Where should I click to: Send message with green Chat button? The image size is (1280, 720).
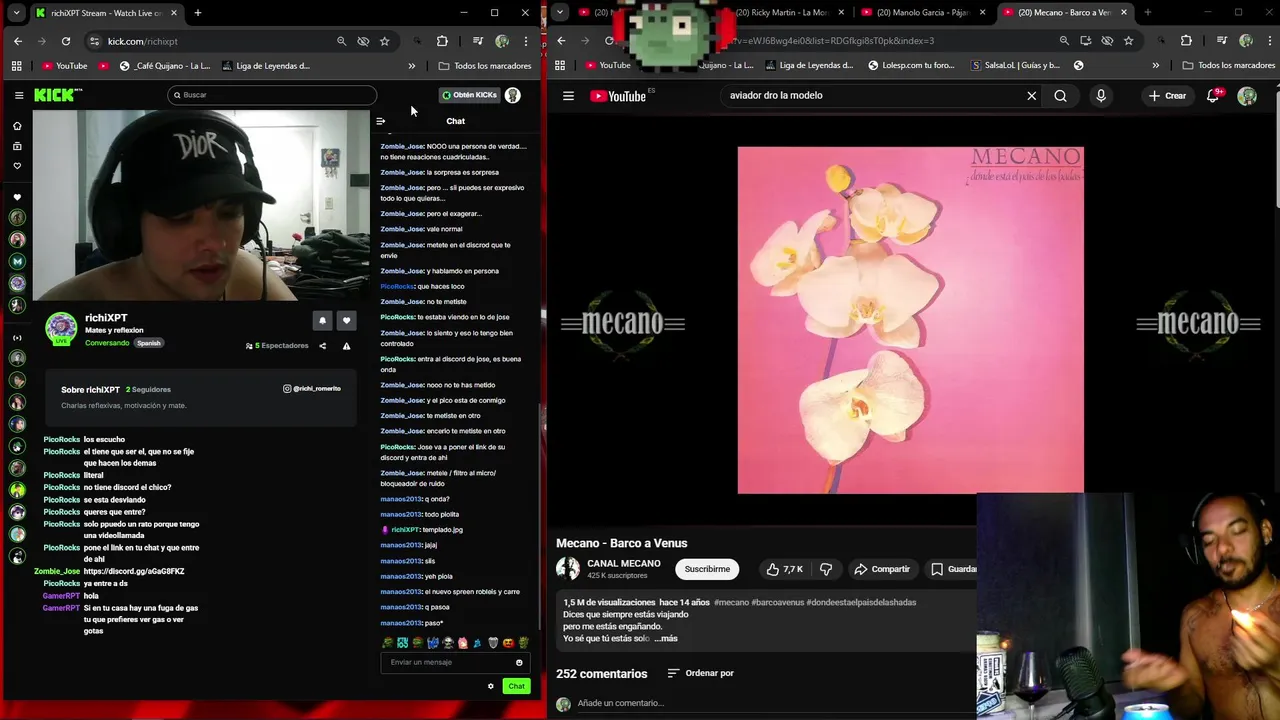[x=516, y=686]
